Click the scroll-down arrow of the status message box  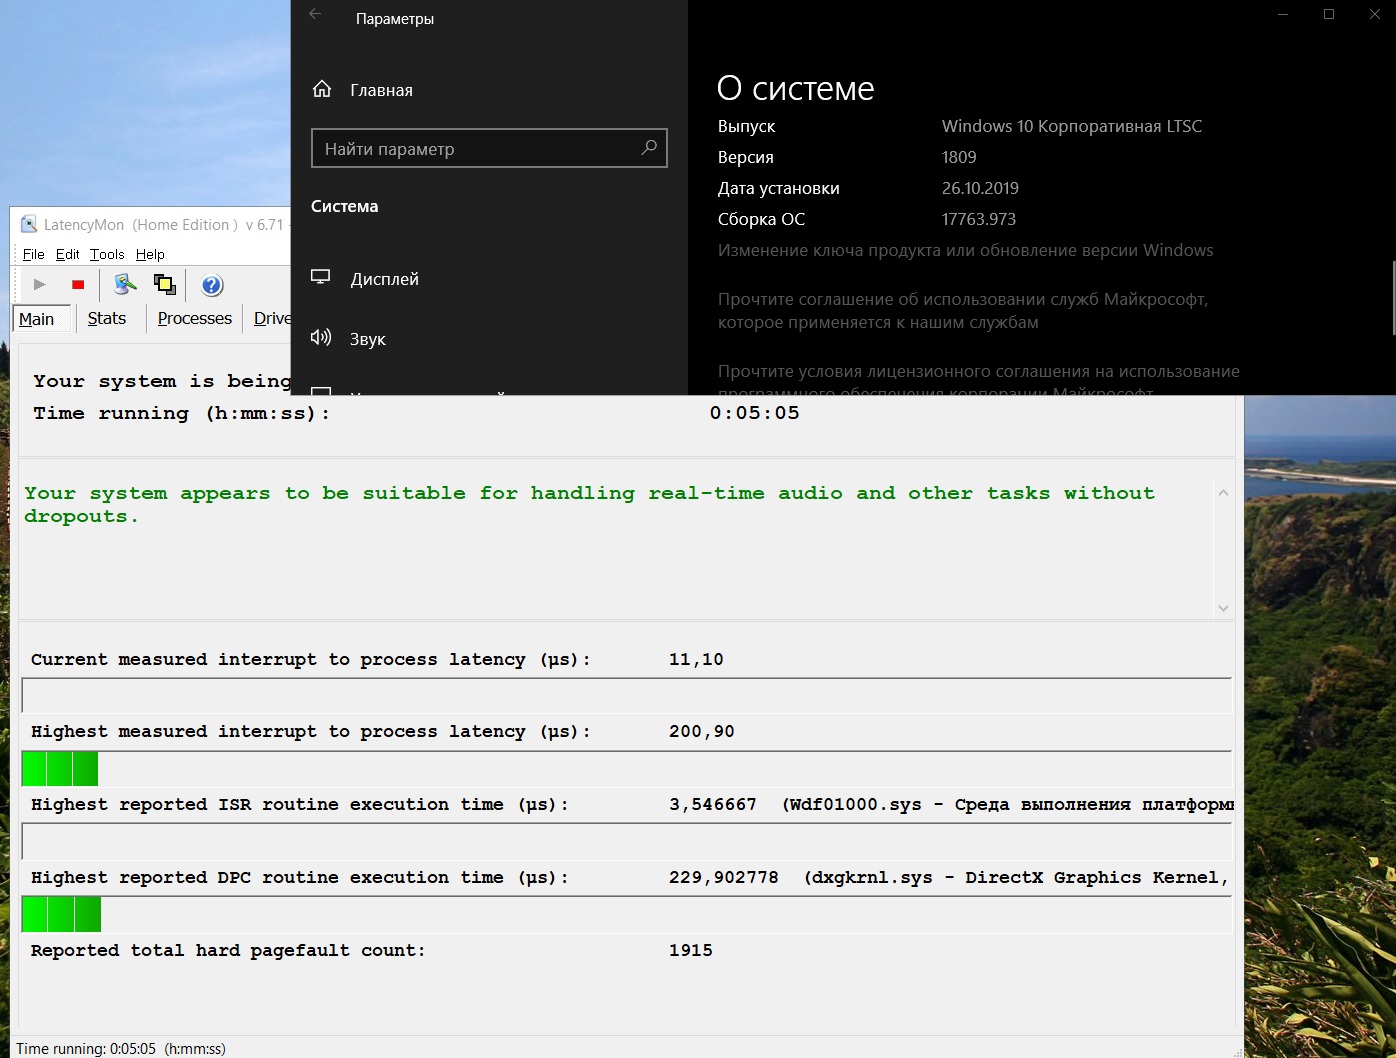click(1223, 608)
